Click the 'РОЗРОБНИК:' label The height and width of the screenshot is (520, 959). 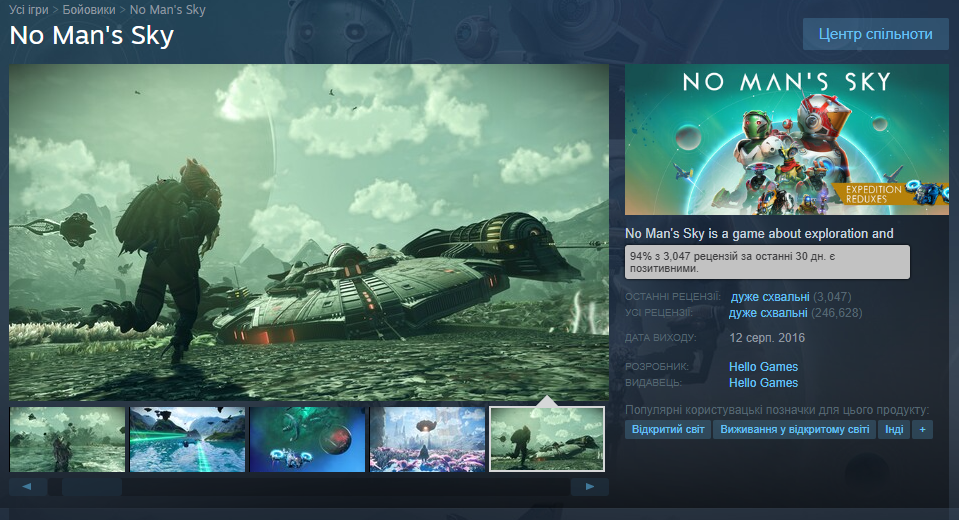[657, 366]
